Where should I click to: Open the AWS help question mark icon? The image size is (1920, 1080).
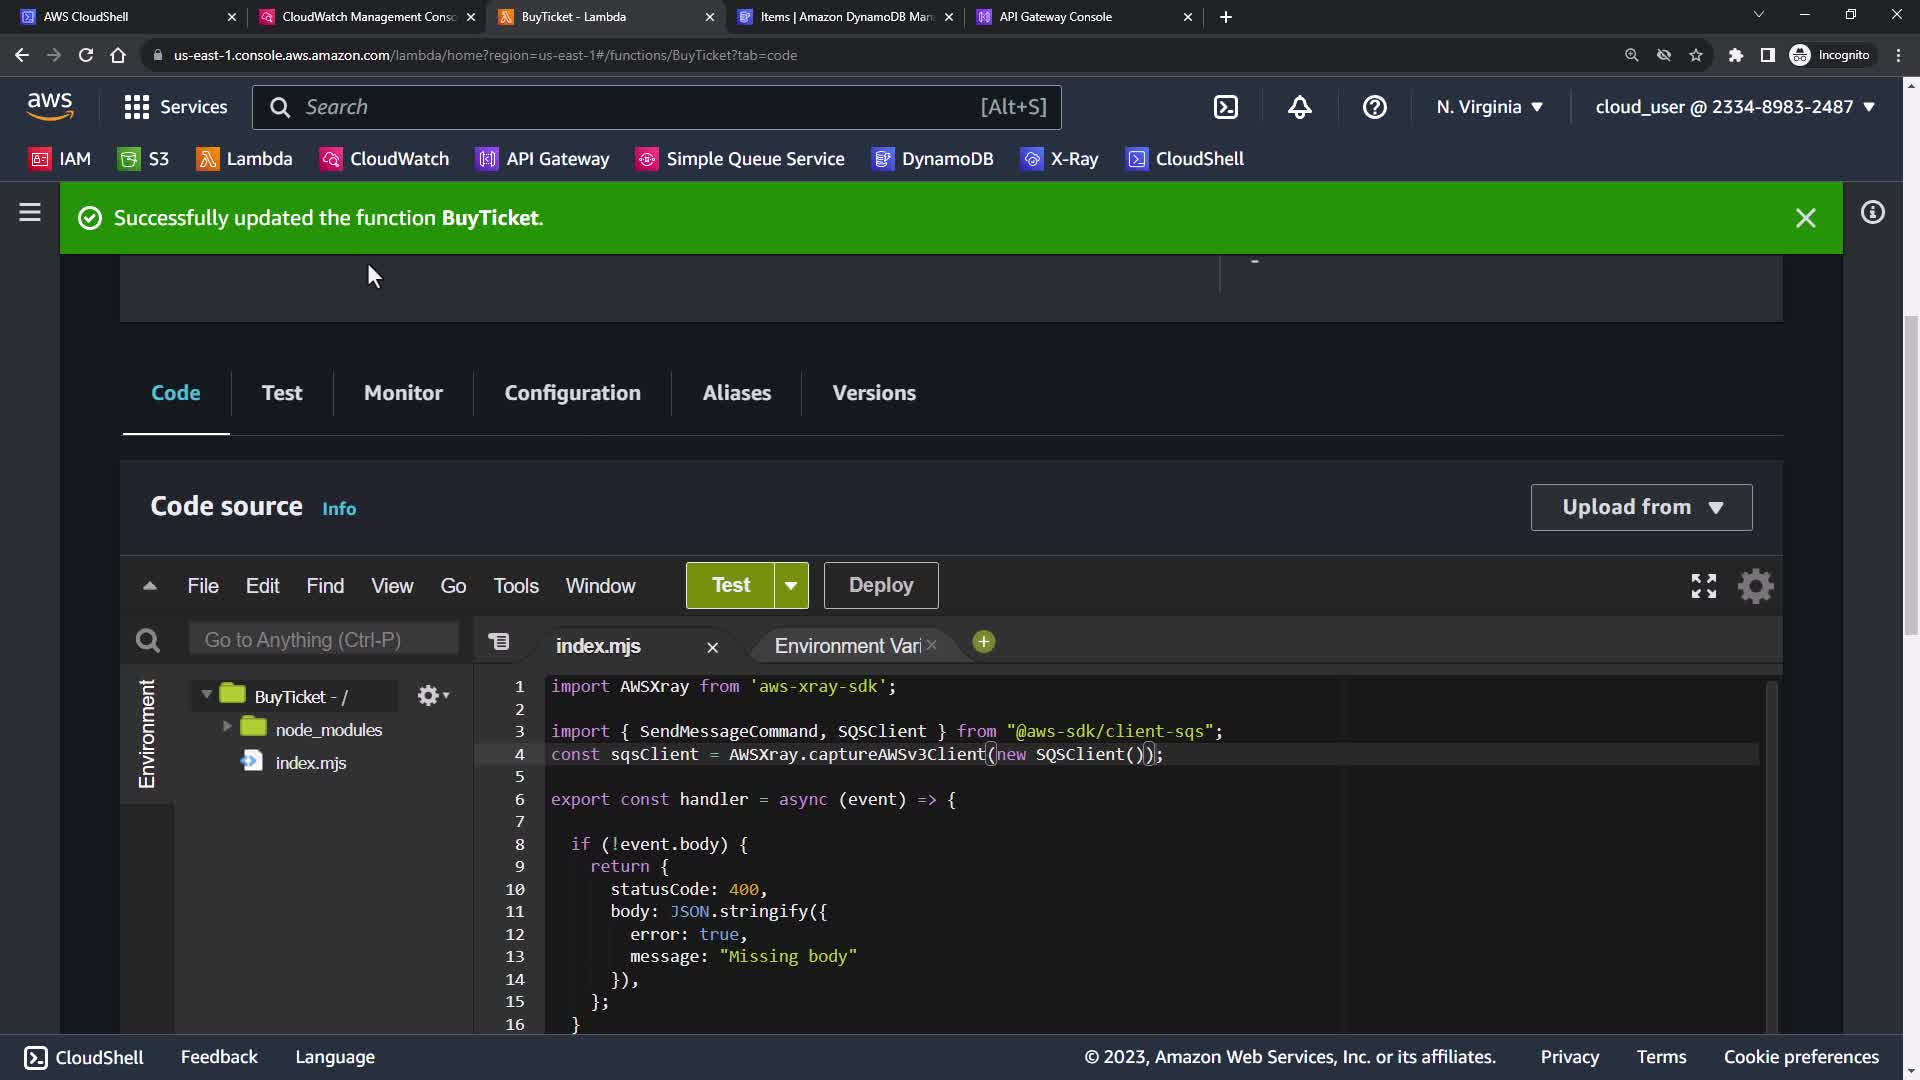tap(1374, 107)
